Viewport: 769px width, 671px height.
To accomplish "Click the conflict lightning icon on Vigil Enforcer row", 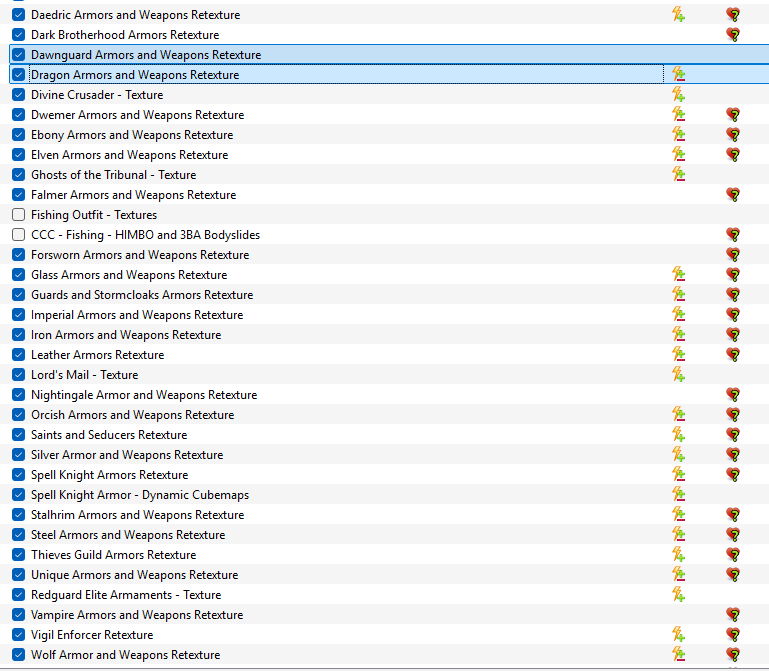I will pyautogui.click(x=678, y=635).
